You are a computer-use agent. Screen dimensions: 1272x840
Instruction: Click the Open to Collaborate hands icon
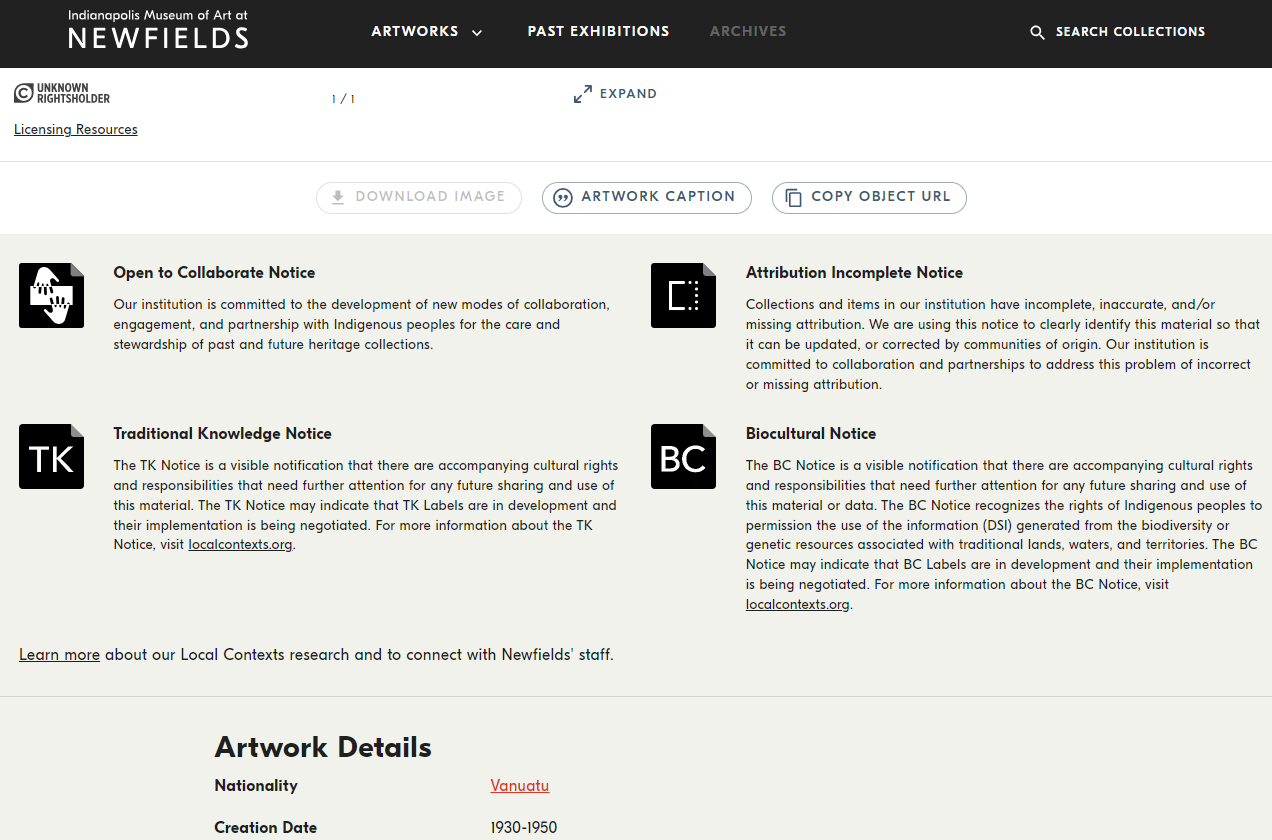coord(51,295)
